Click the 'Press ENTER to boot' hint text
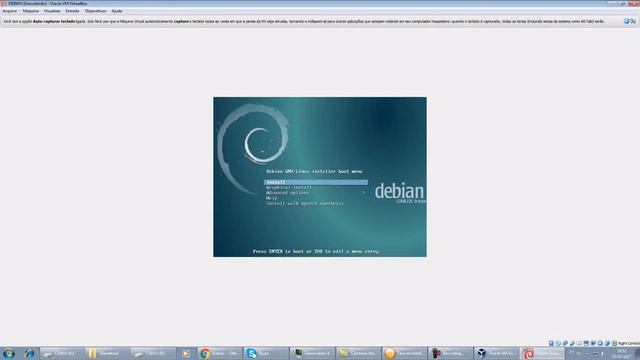 click(316, 251)
